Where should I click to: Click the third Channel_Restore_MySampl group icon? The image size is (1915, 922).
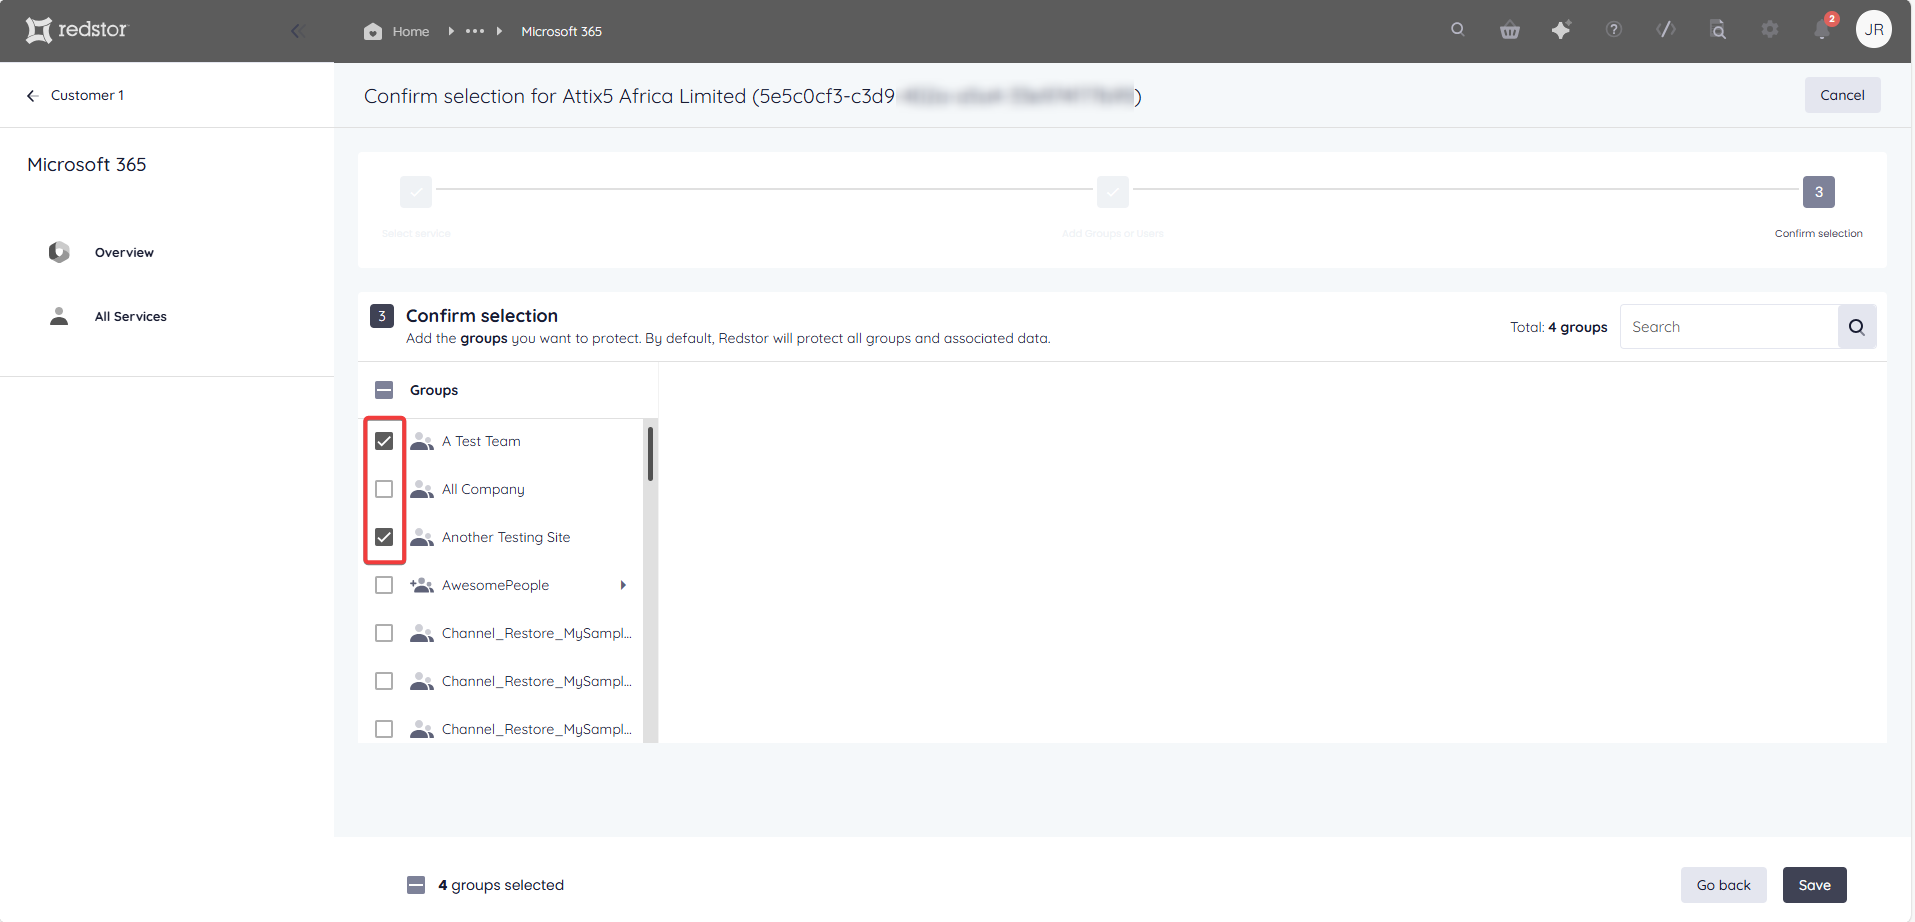[x=422, y=729]
